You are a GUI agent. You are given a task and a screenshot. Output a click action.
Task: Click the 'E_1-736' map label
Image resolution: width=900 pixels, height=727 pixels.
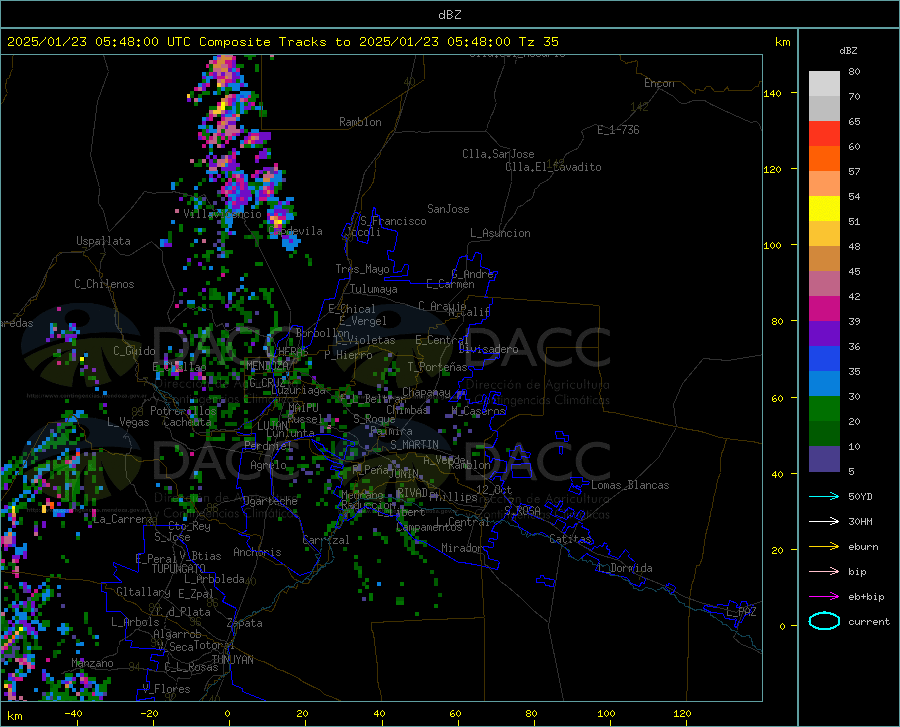(618, 130)
